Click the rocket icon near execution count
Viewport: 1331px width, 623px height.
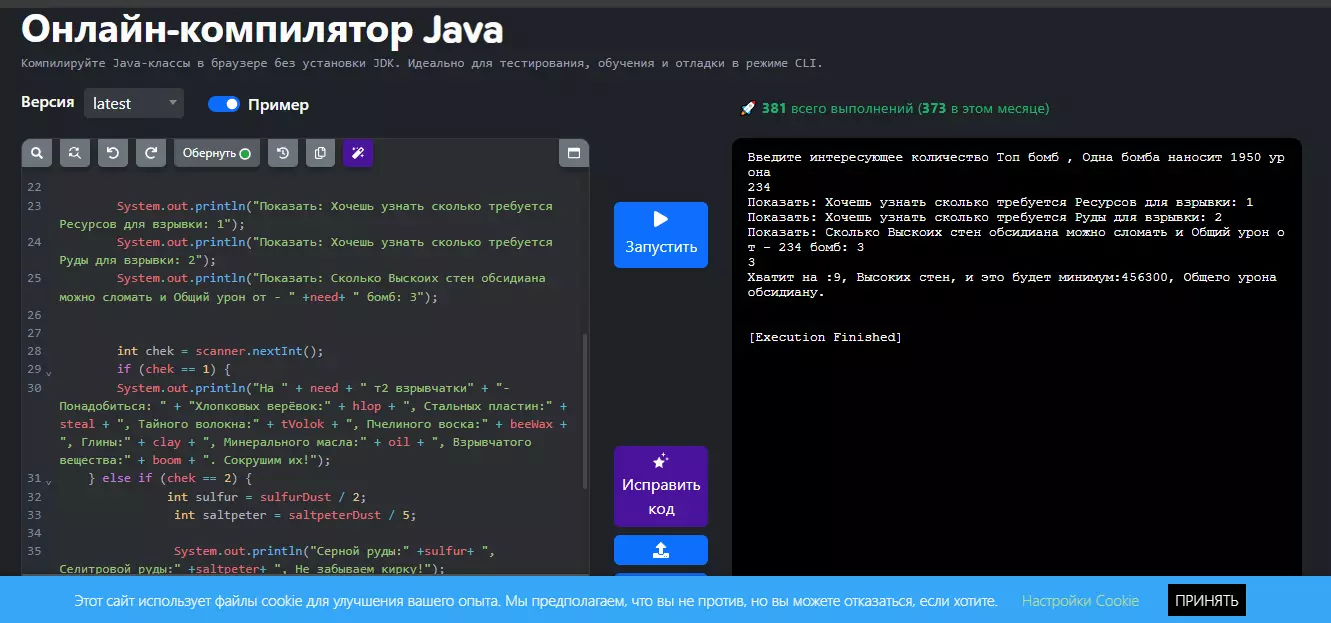pyautogui.click(x=747, y=108)
